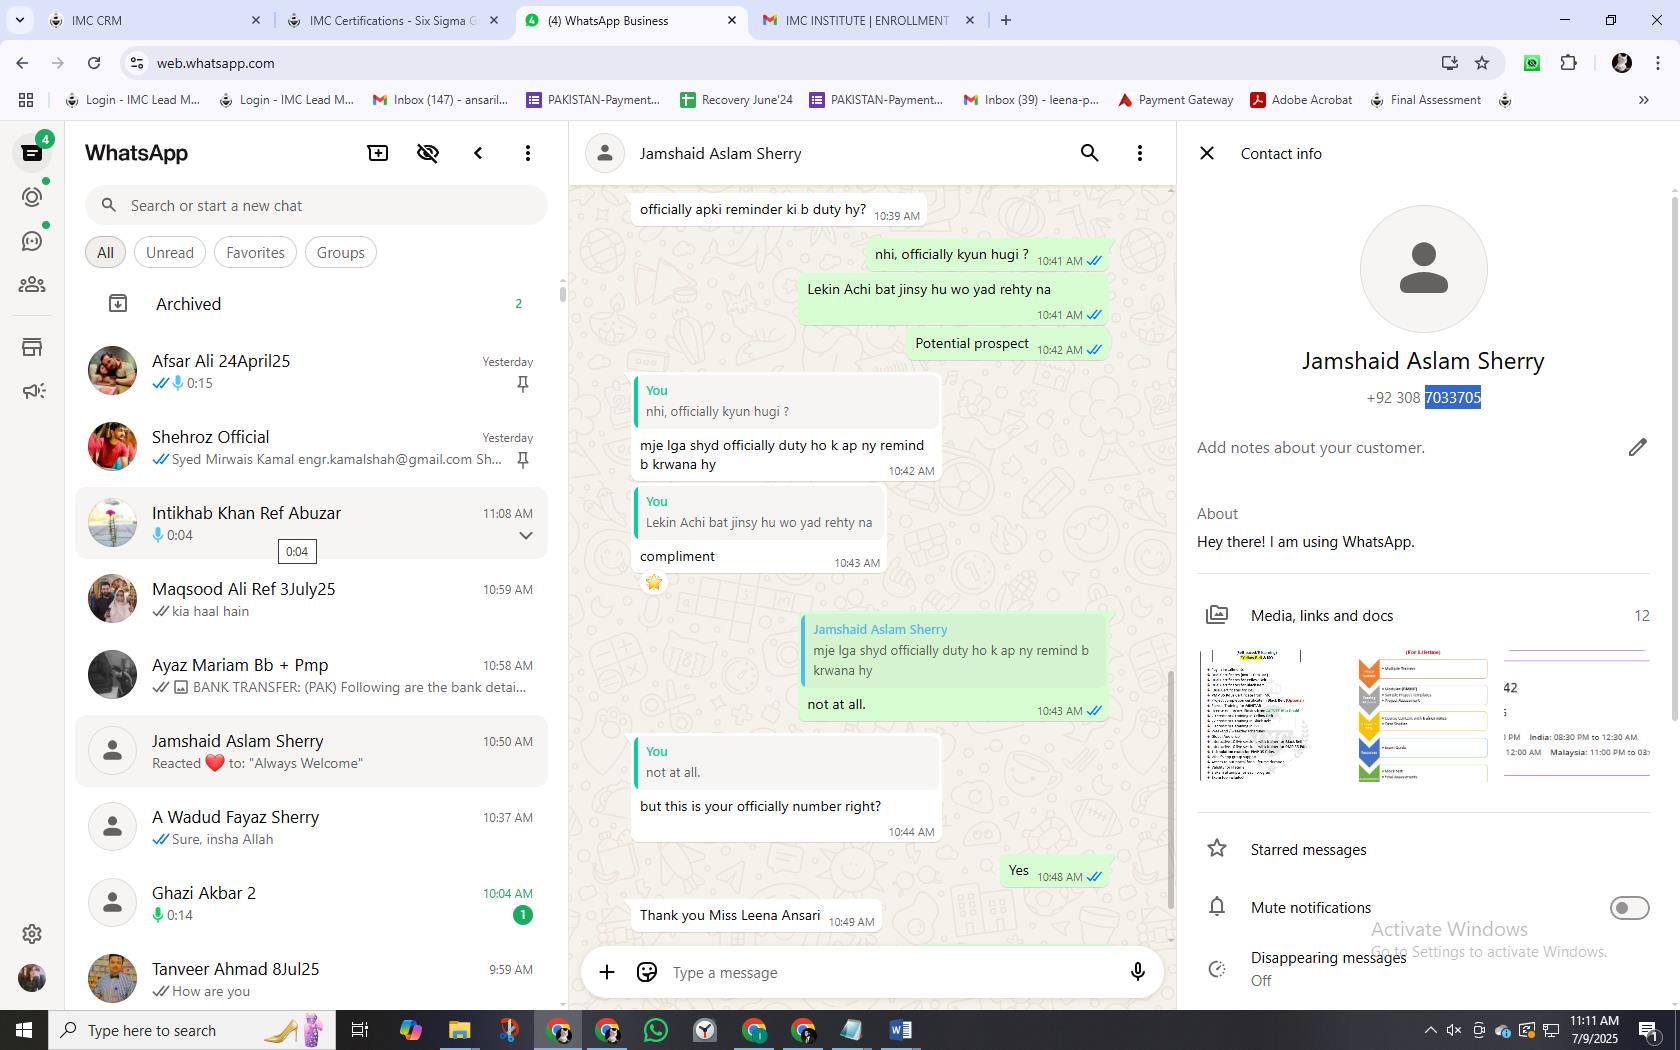The width and height of the screenshot is (1680, 1050).
Task: Open a new browser tab
Action: 1006,20
